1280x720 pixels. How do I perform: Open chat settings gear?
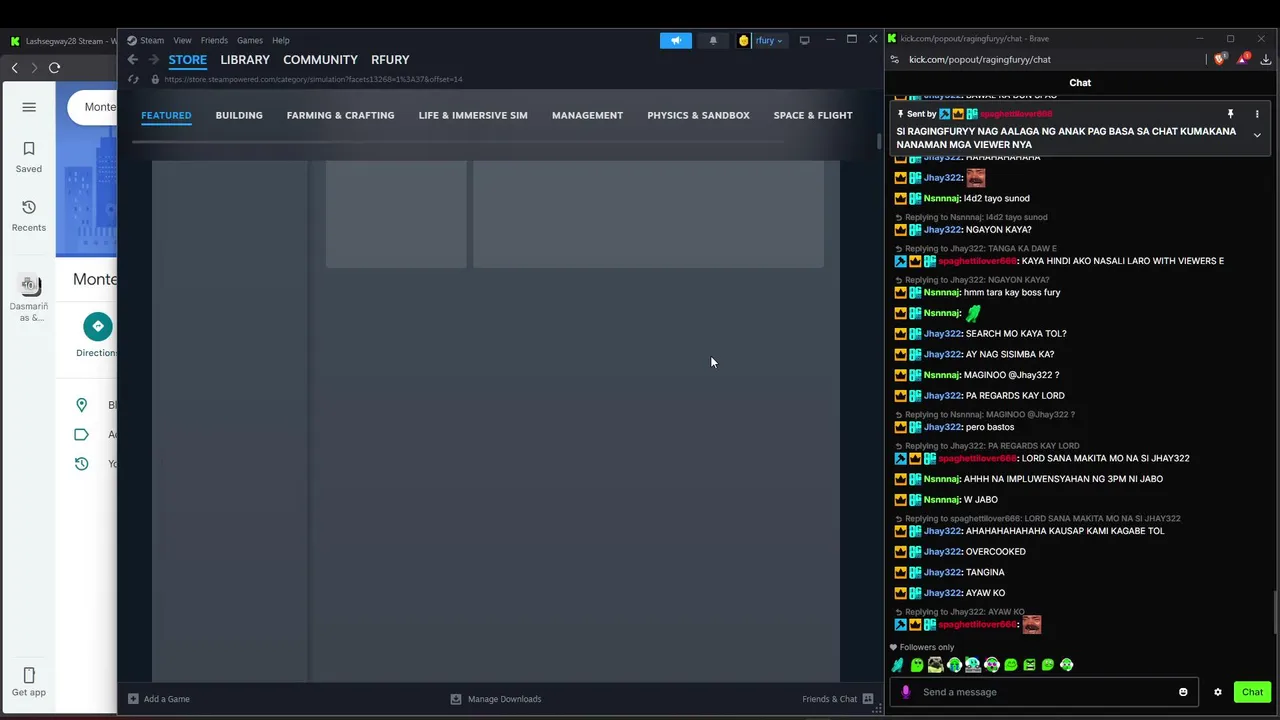1218,692
